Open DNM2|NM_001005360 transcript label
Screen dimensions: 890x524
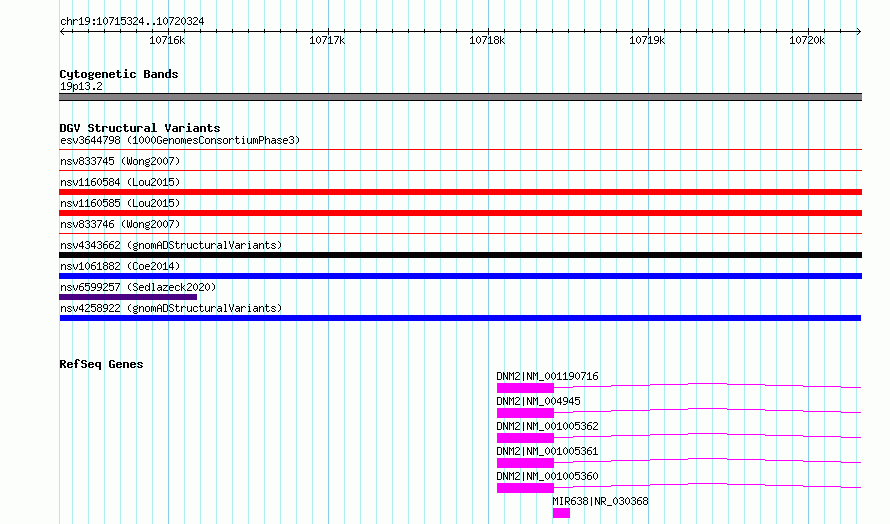pos(547,476)
